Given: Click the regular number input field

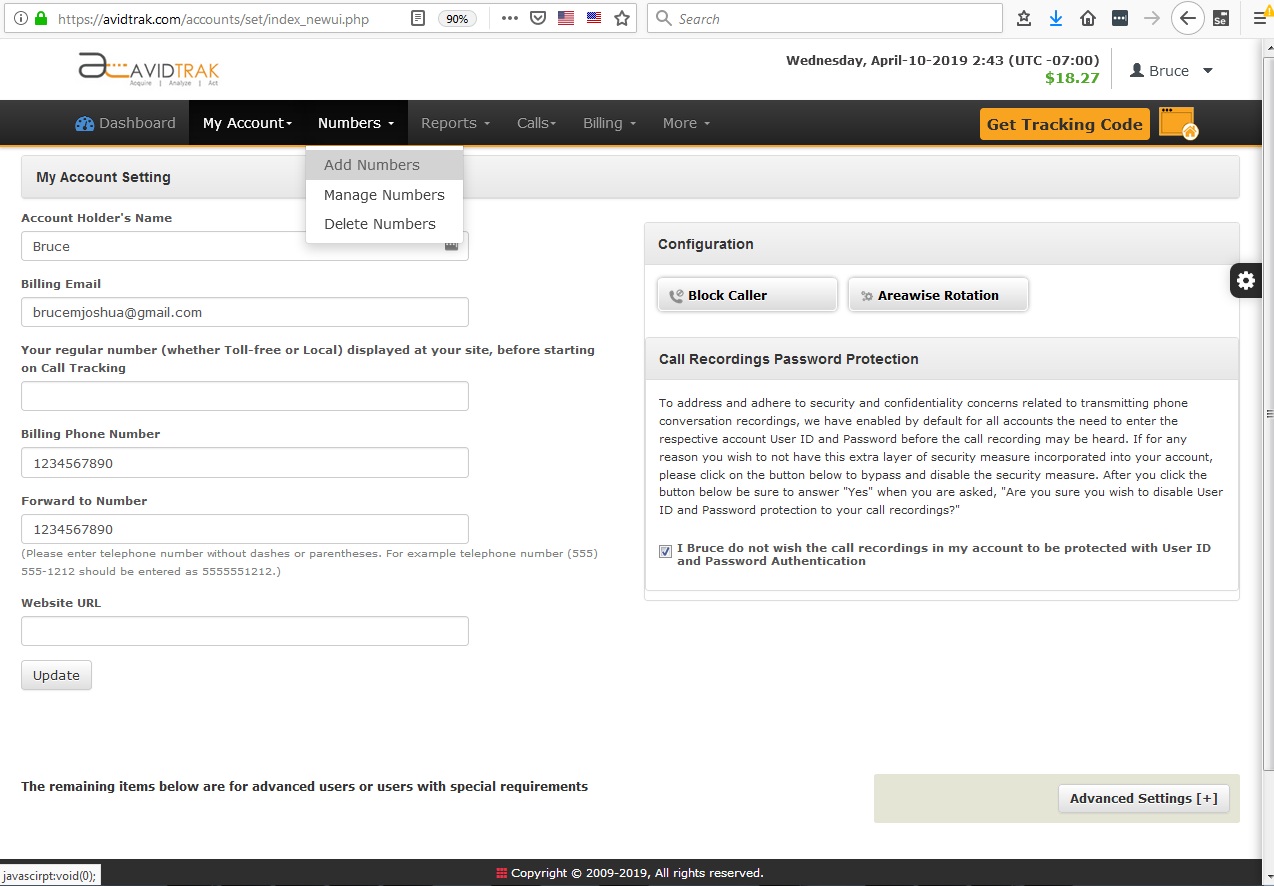Looking at the screenshot, I should point(245,396).
